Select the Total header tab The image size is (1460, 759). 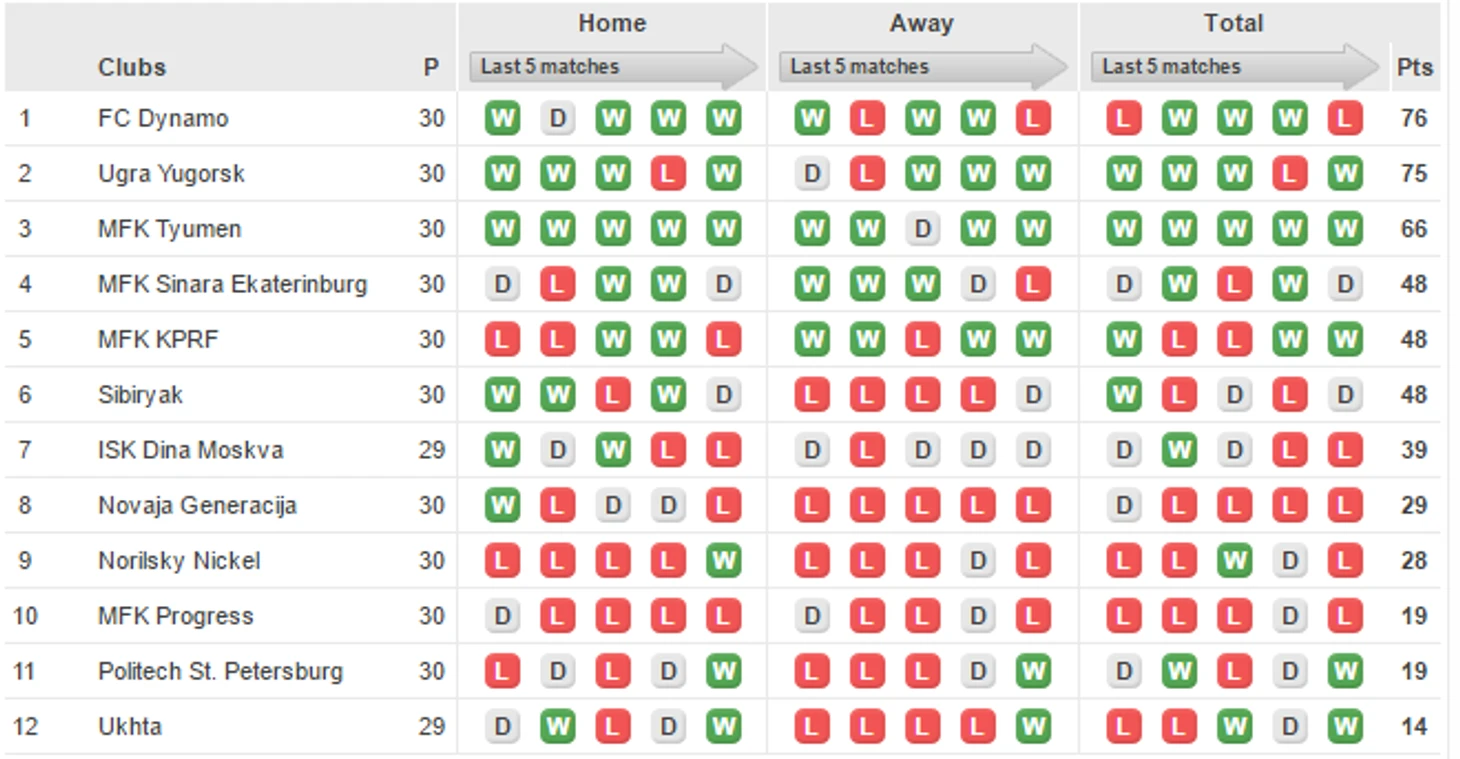click(x=1234, y=23)
